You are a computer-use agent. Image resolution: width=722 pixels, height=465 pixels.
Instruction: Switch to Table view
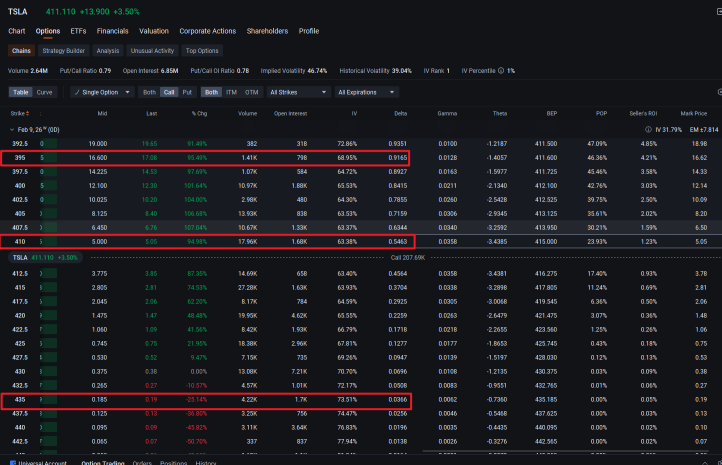(20, 93)
